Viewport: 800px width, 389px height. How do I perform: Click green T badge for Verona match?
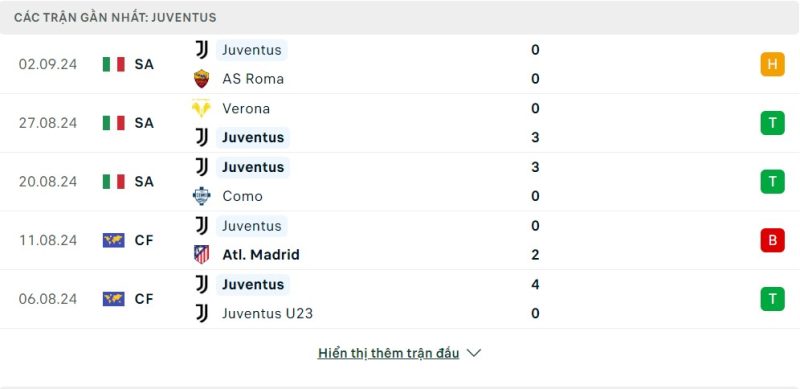click(x=772, y=123)
